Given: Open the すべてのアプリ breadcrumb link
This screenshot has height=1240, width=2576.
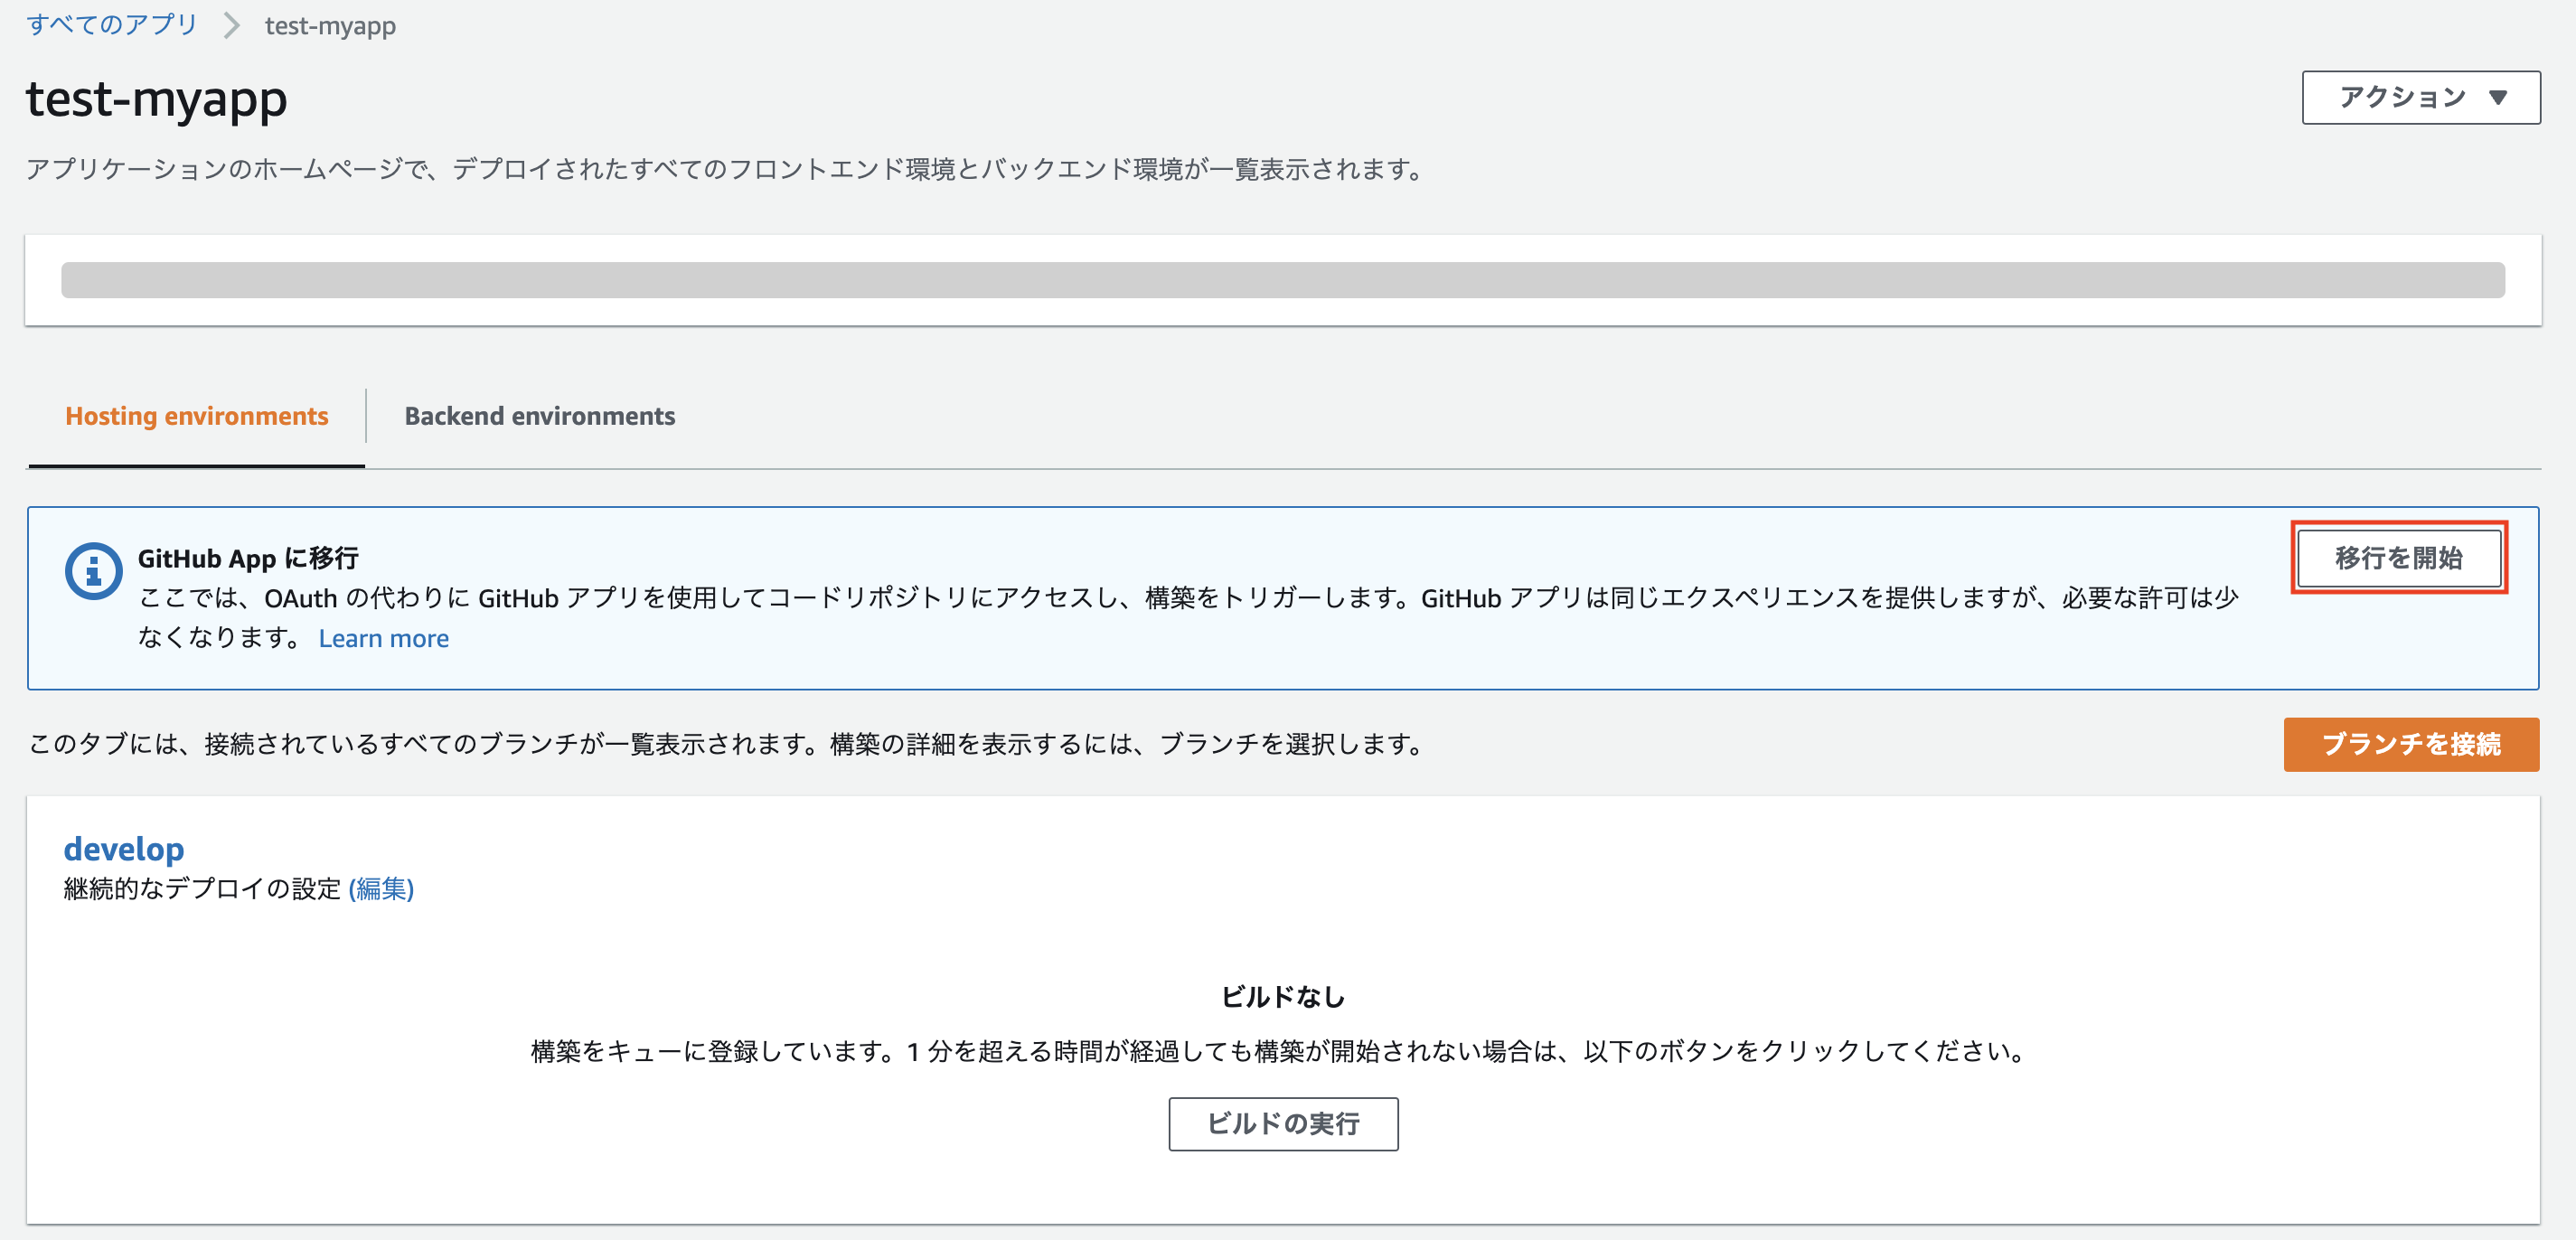Looking at the screenshot, I should [112, 25].
